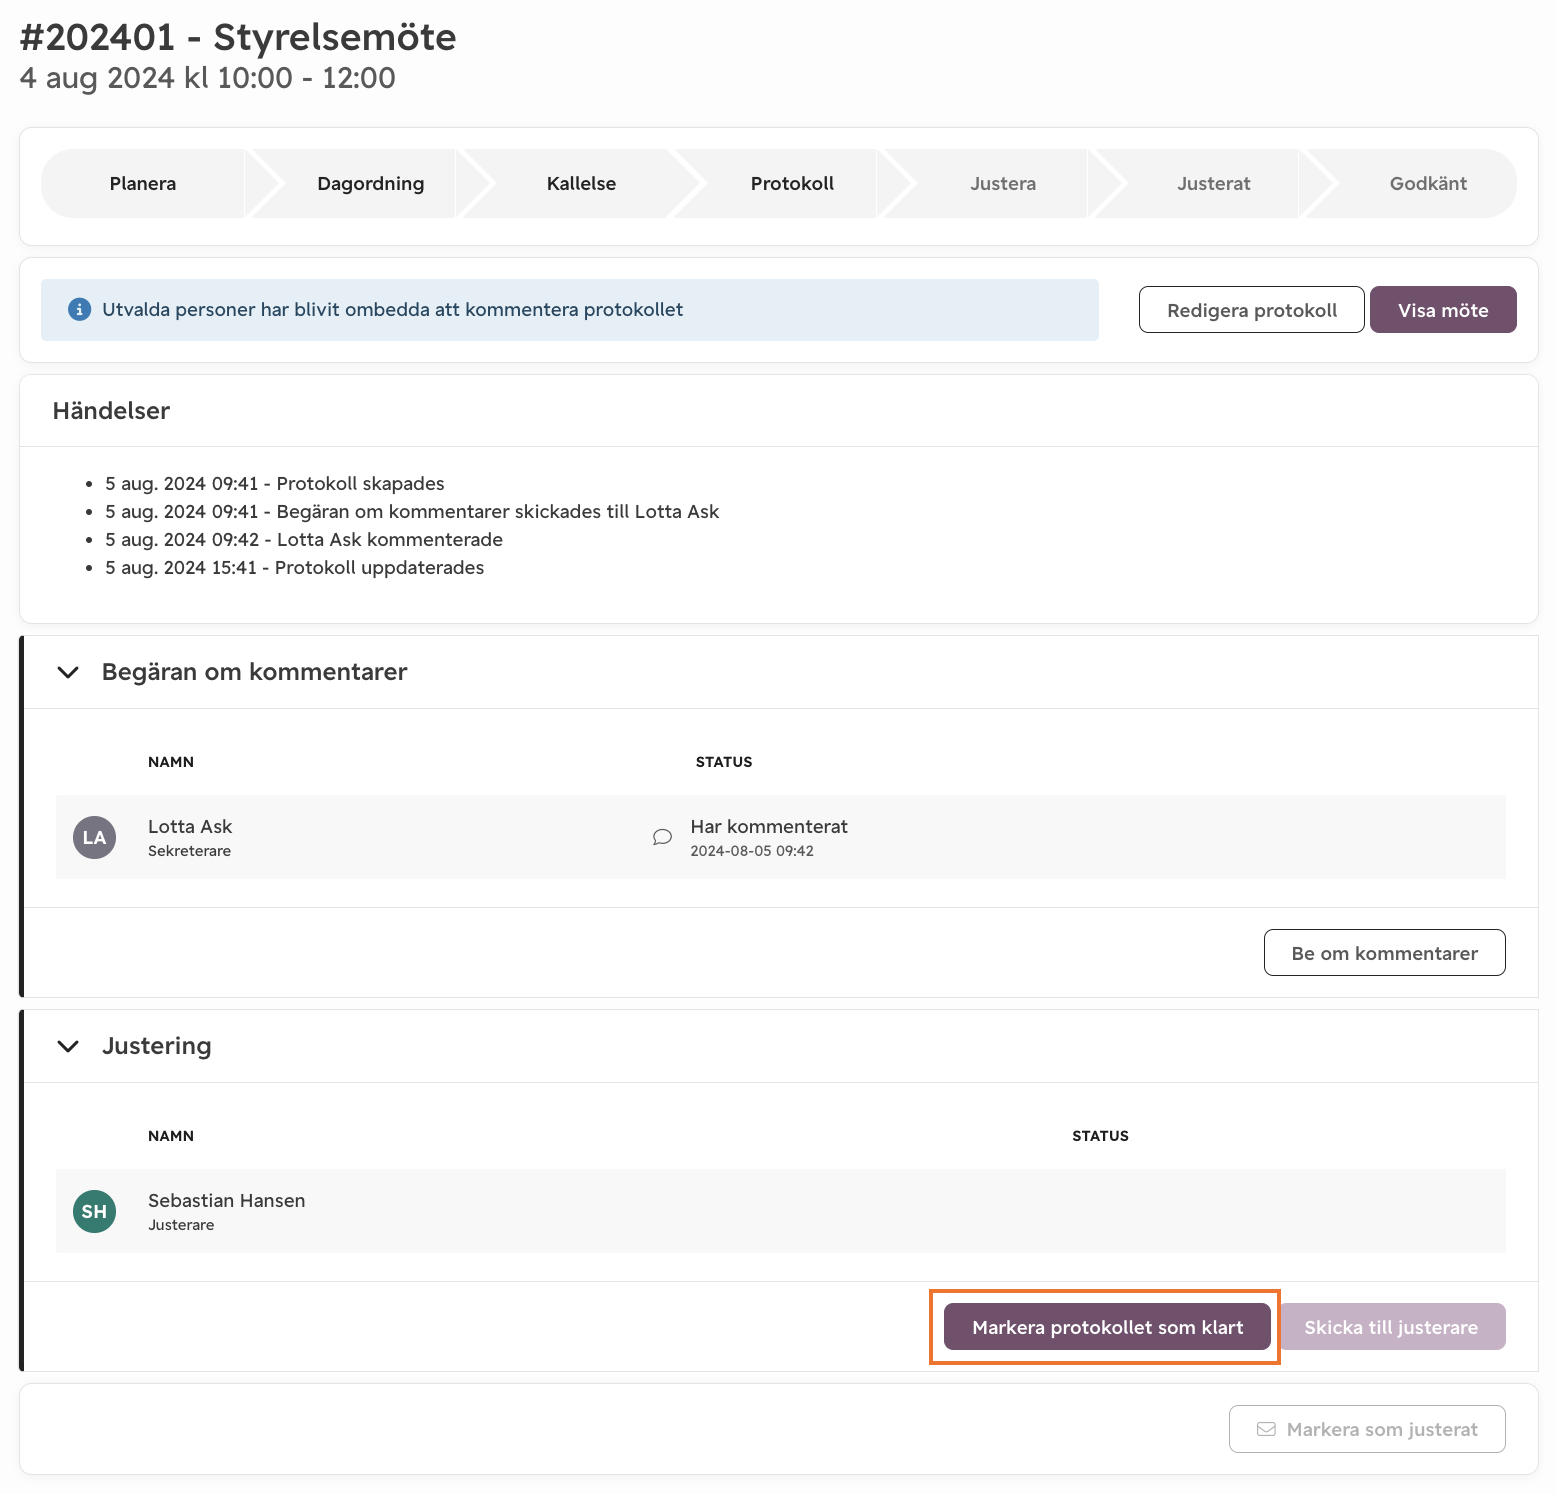Click envelope icon in Markera som justerat

point(1266,1429)
